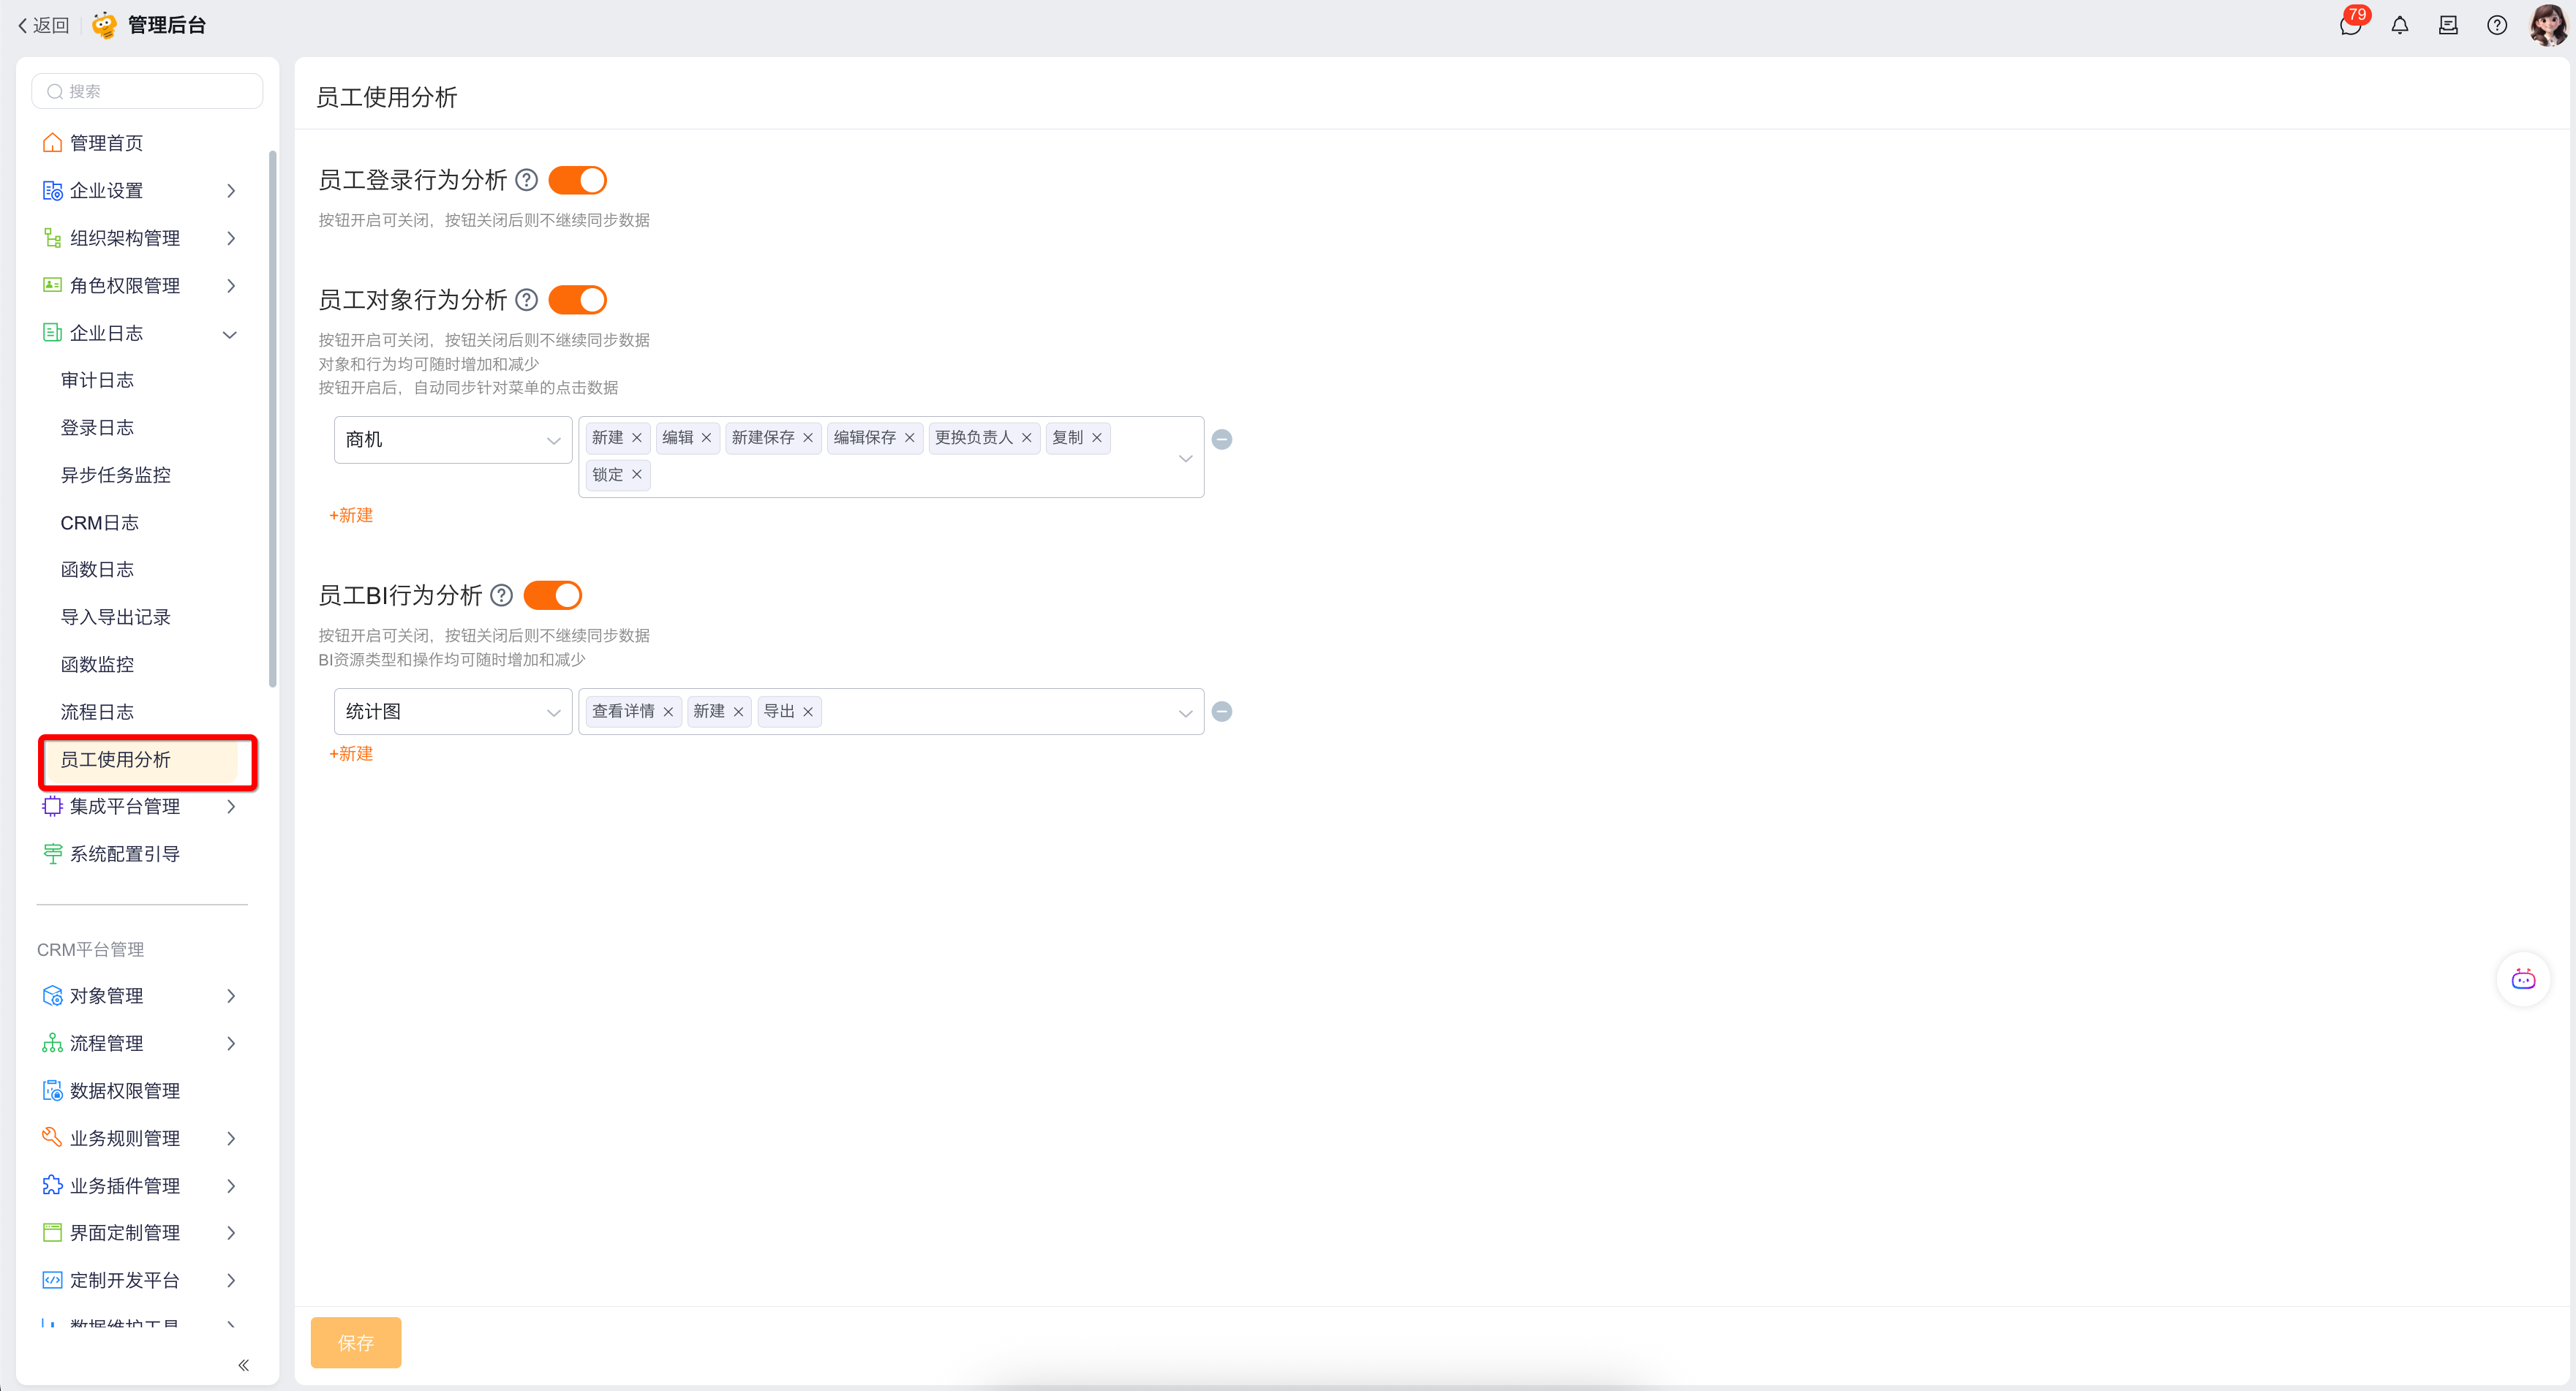The width and height of the screenshot is (2576, 1391).
Task: Click the 保存 button
Action: click(x=355, y=1342)
